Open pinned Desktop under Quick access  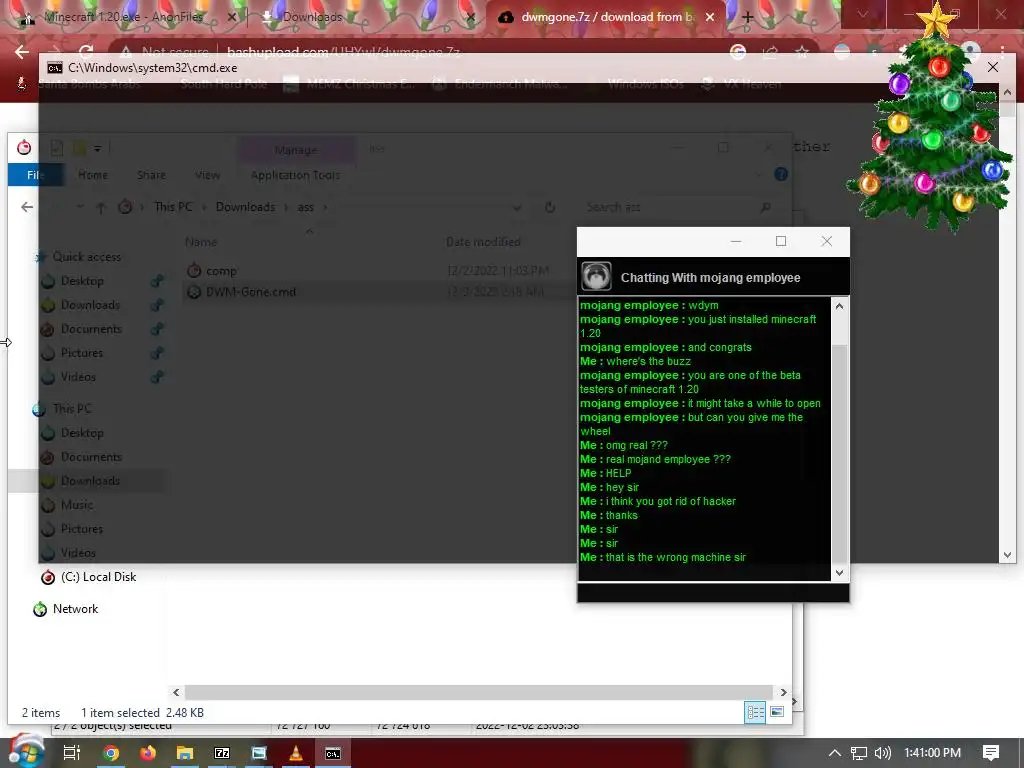tap(82, 281)
